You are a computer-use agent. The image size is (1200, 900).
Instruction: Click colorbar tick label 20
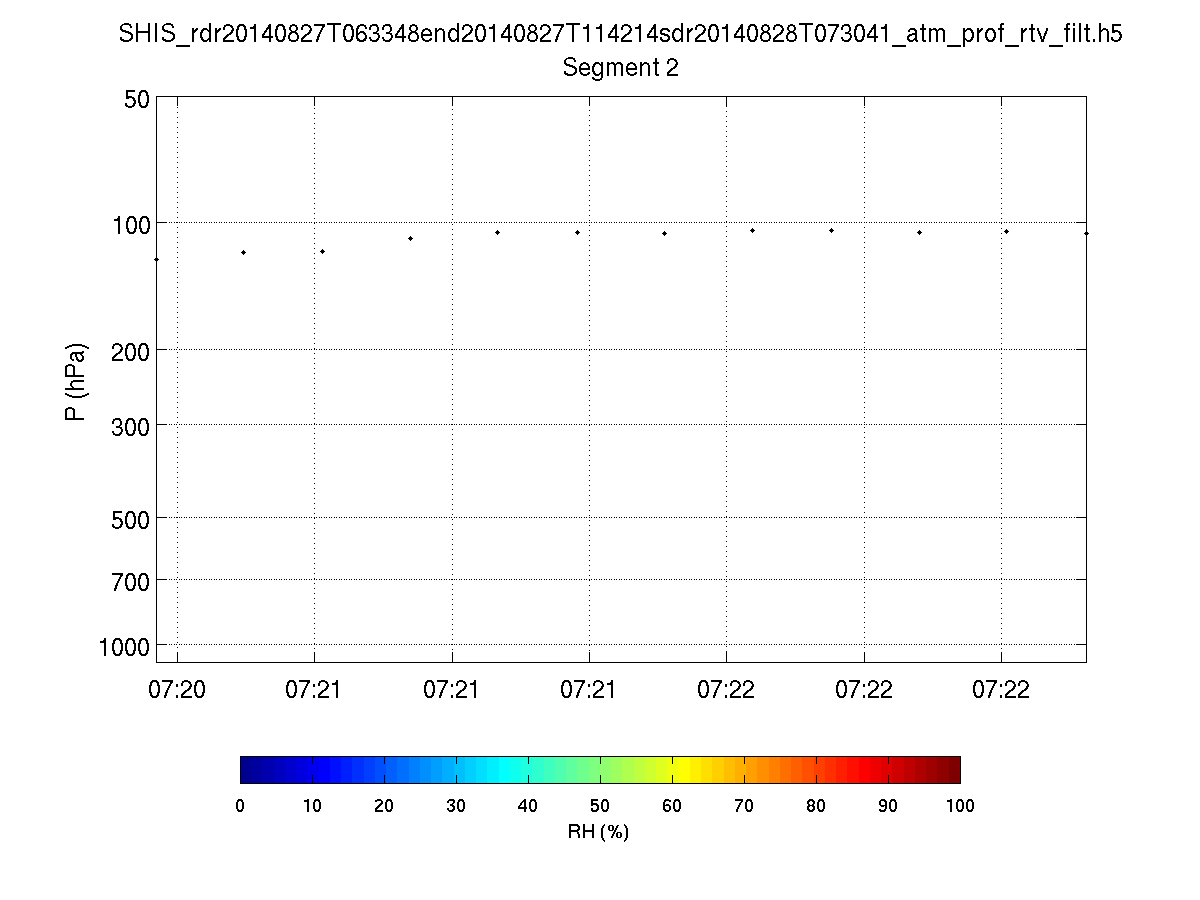pos(384,806)
